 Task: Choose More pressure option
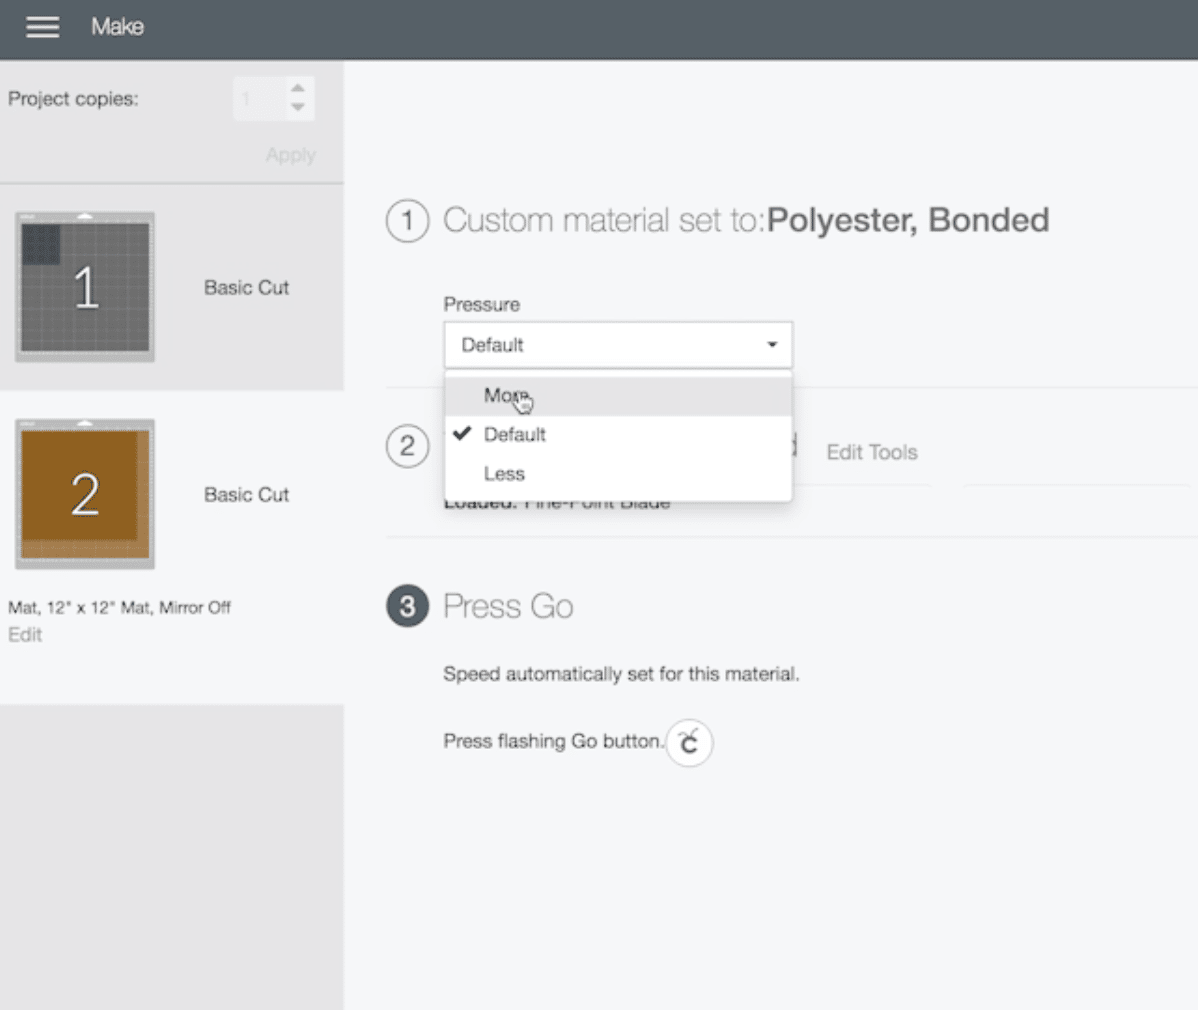[x=506, y=396]
